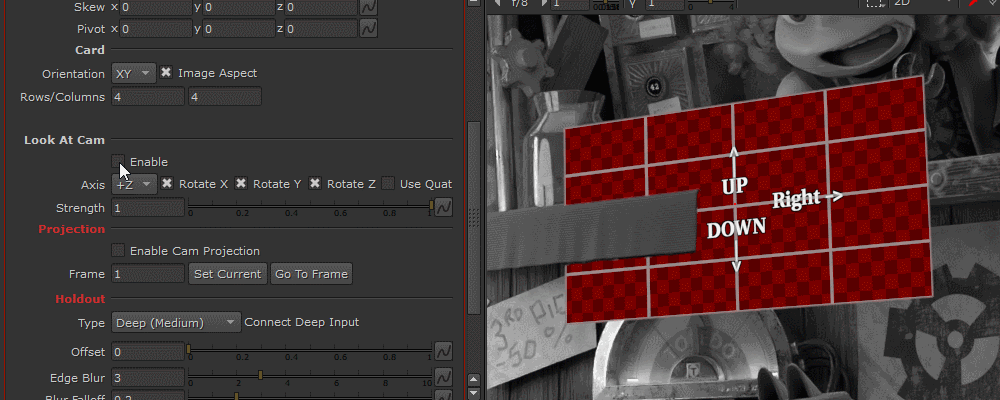
Task: Click the Card section heading
Action: tap(90, 50)
